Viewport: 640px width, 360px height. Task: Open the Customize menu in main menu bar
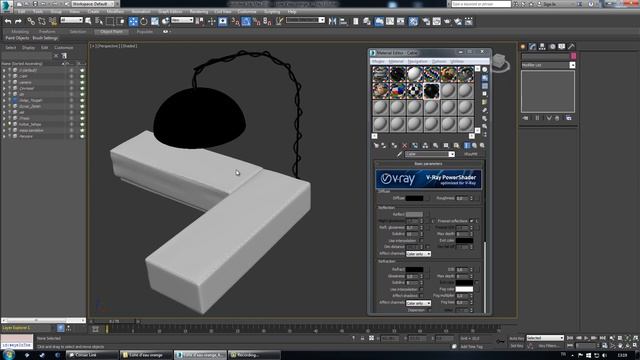[247, 12]
